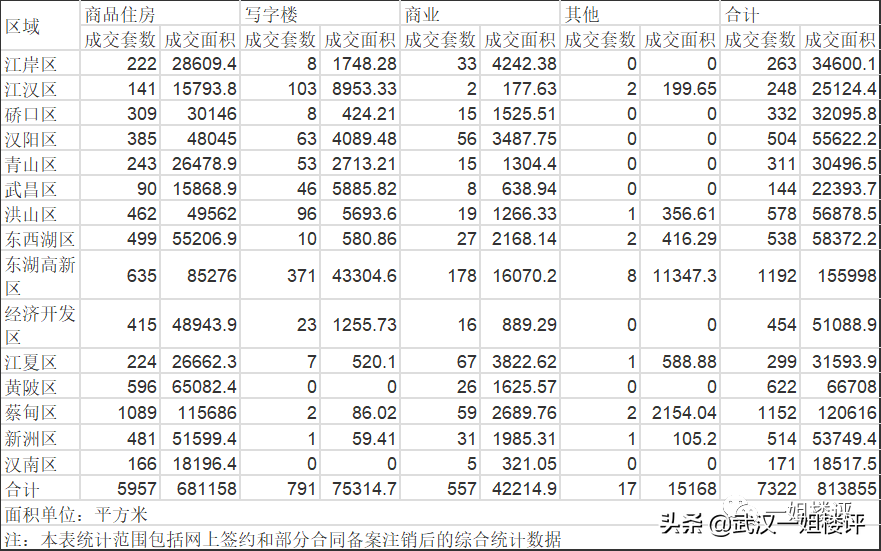The width and height of the screenshot is (881, 551).
Task: Click 成交面积 subheader under 商品住房
Action: 200,39
